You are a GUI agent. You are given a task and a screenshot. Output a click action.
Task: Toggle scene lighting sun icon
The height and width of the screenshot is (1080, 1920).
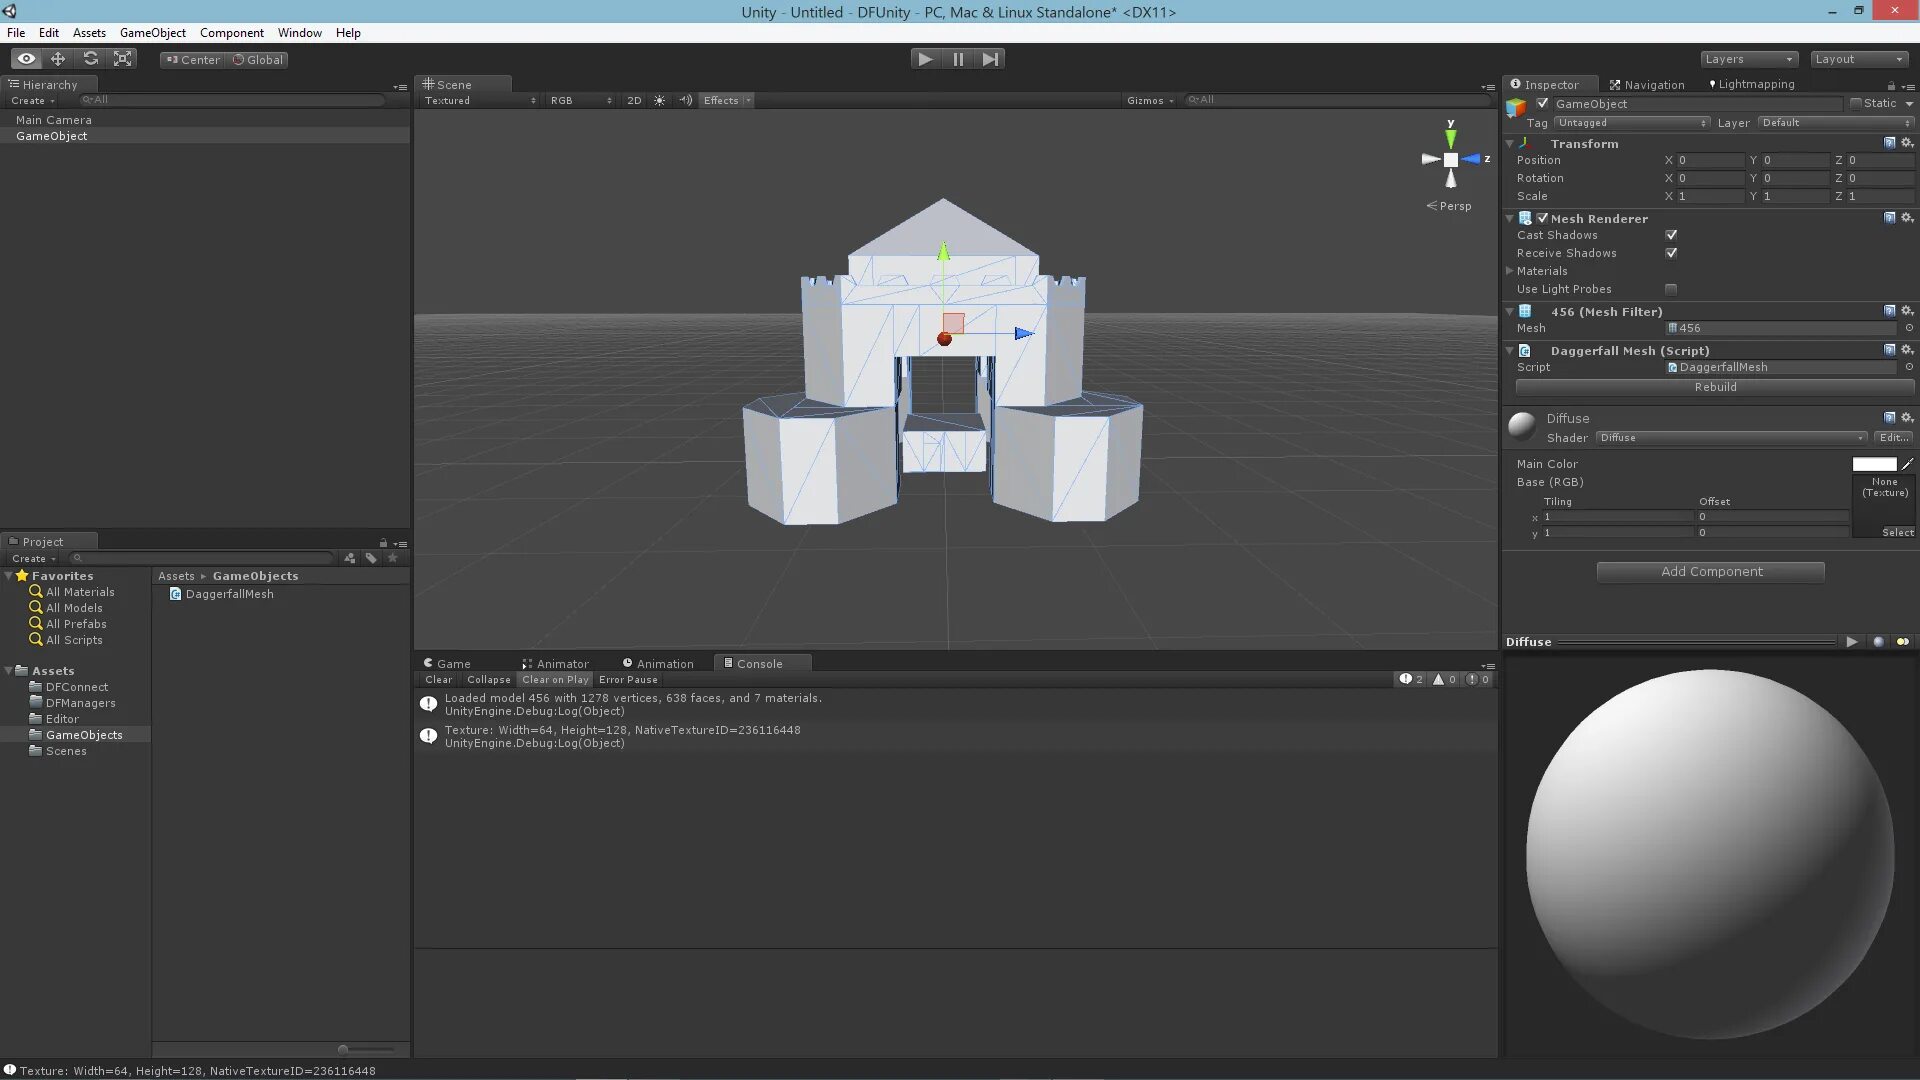point(659,100)
